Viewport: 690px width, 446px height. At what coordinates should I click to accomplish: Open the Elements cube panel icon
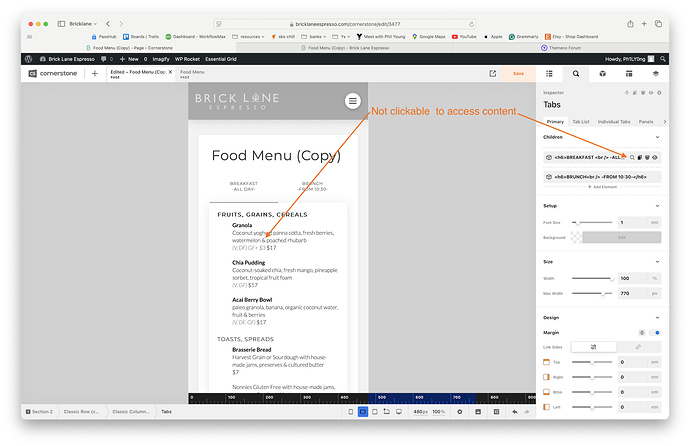click(602, 73)
